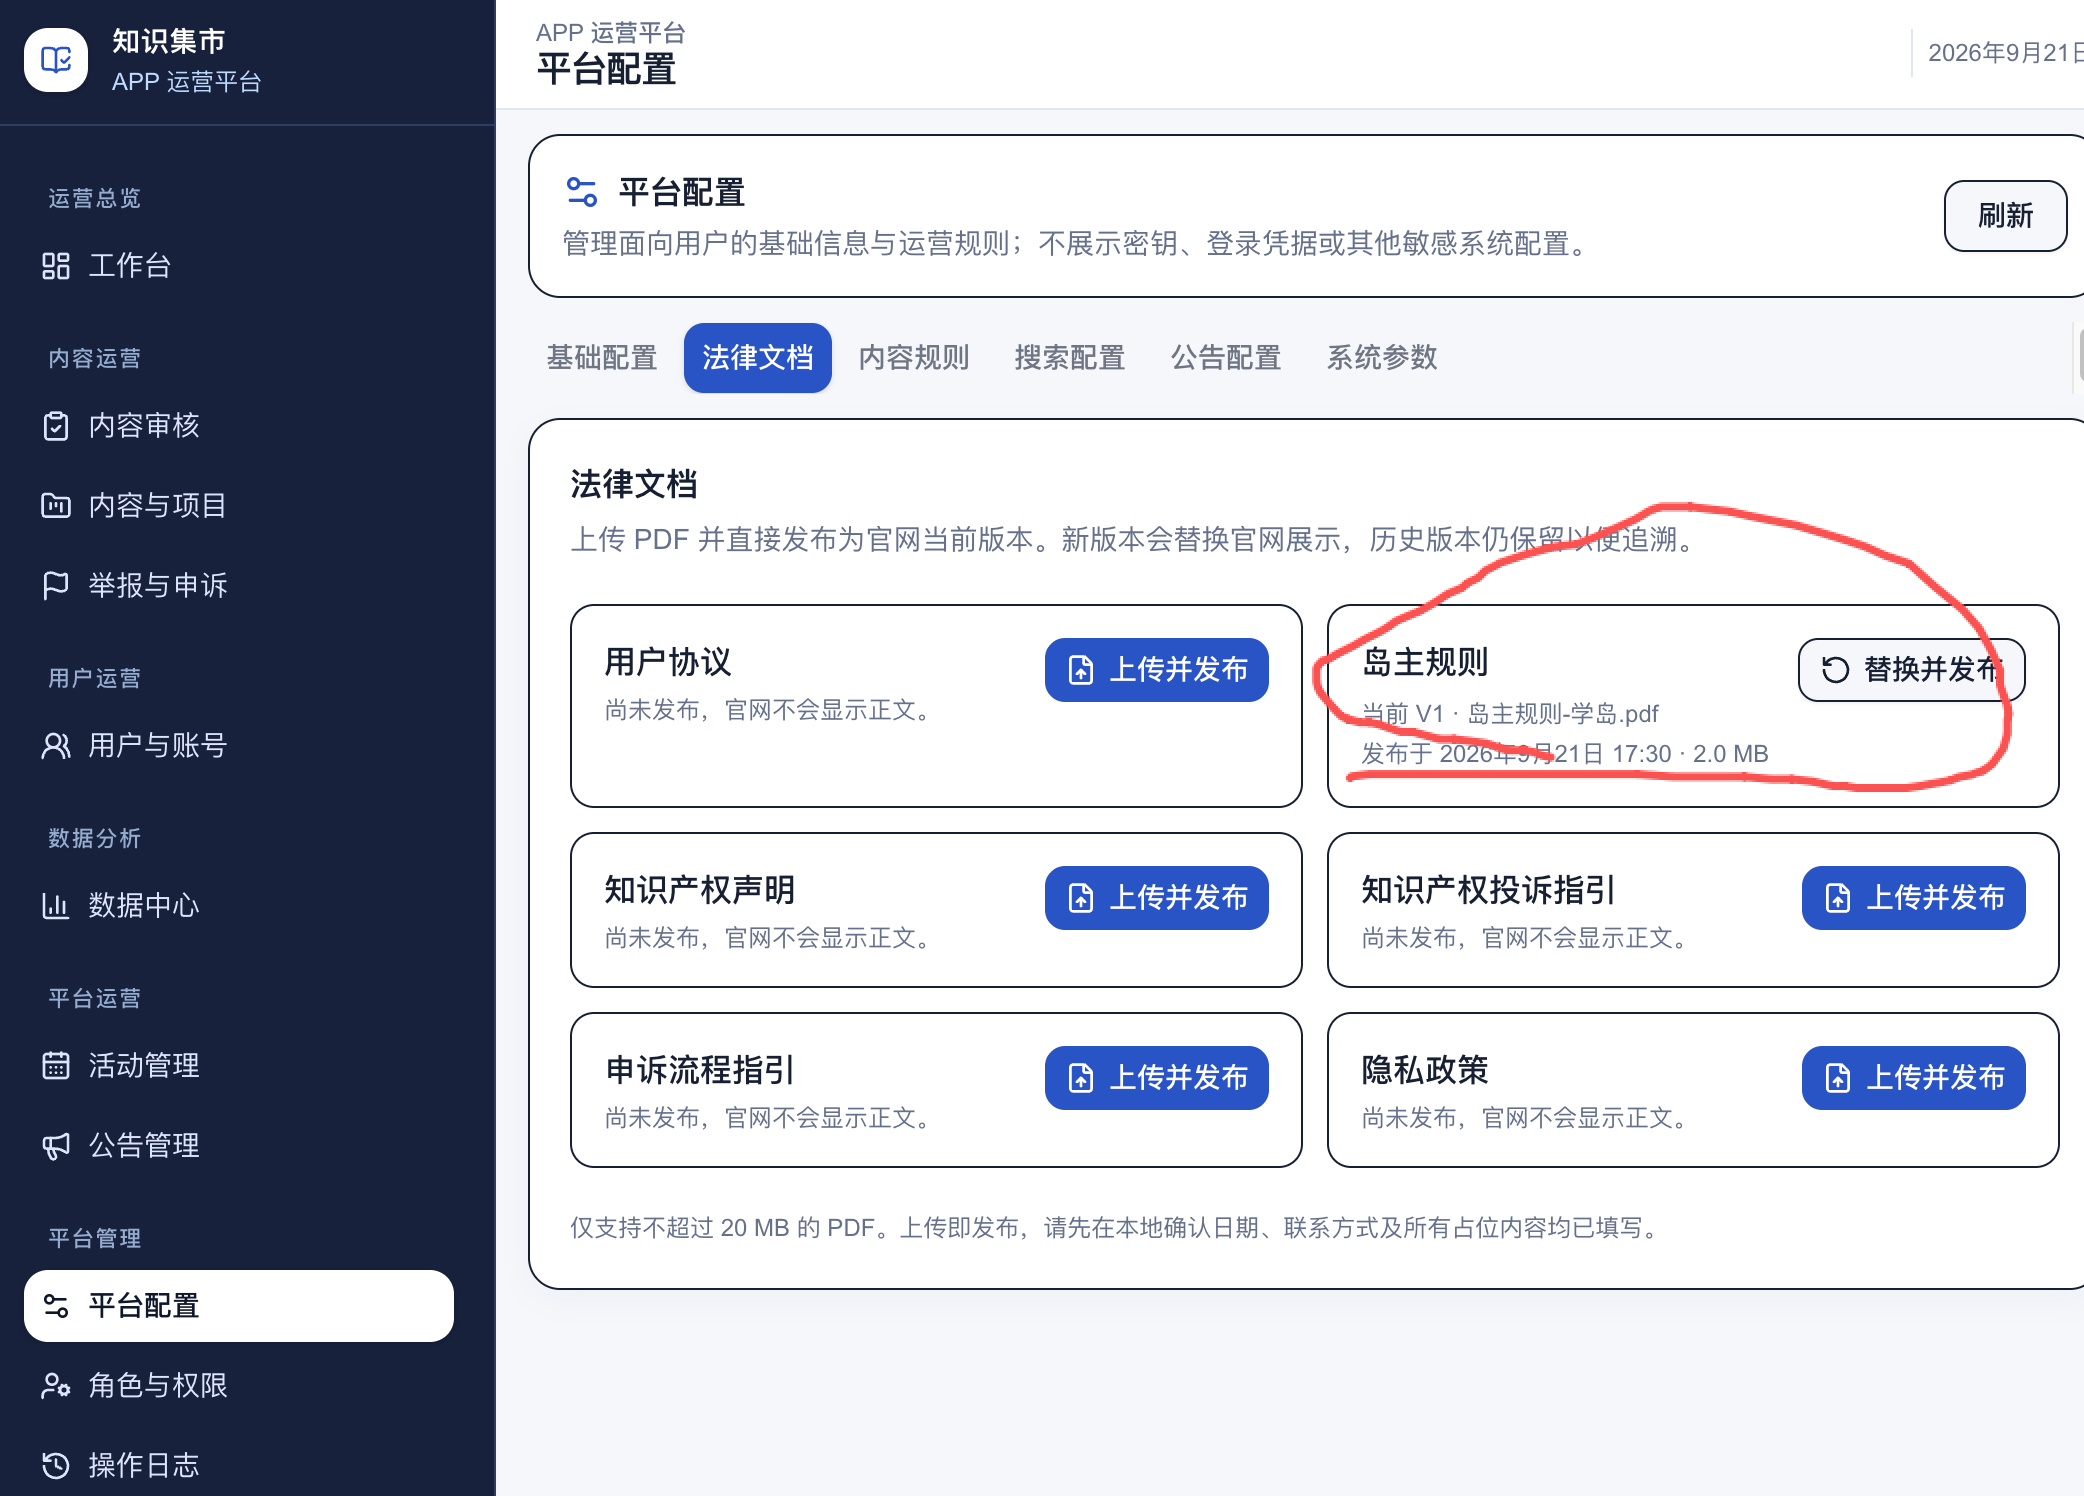This screenshot has height=1496, width=2084.
Task: Click the 隐私政策 card title
Action: tap(1425, 1070)
